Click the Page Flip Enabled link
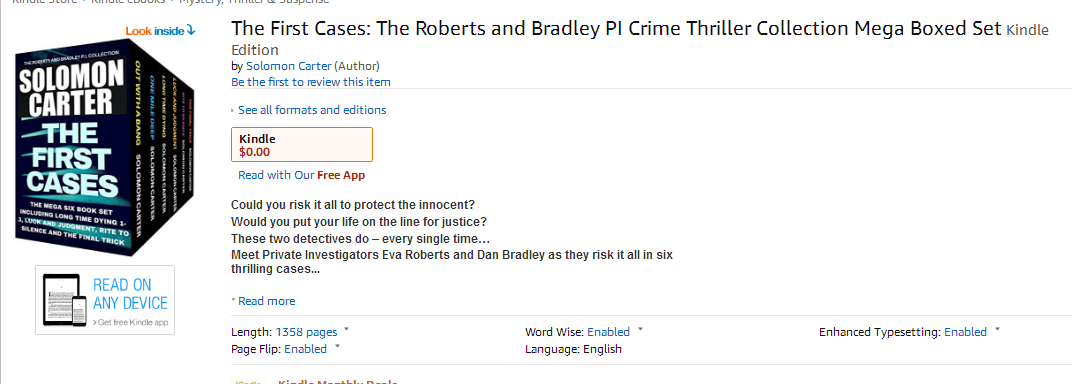This screenshot has height=384, width=1090. click(305, 349)
